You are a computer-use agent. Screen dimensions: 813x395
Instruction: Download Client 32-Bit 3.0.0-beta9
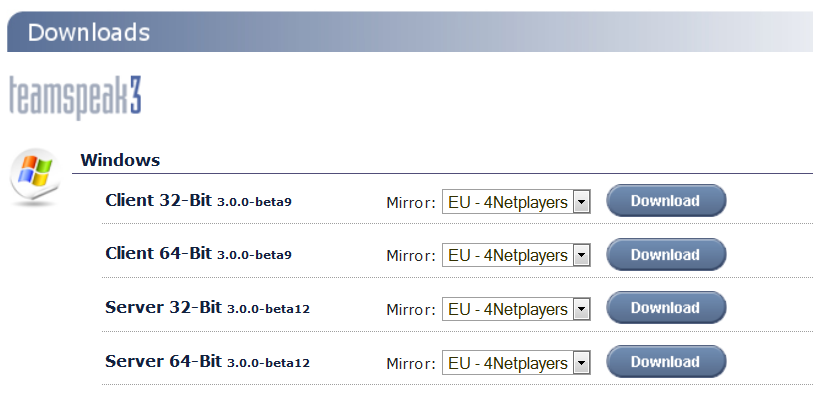click(666, 201)
